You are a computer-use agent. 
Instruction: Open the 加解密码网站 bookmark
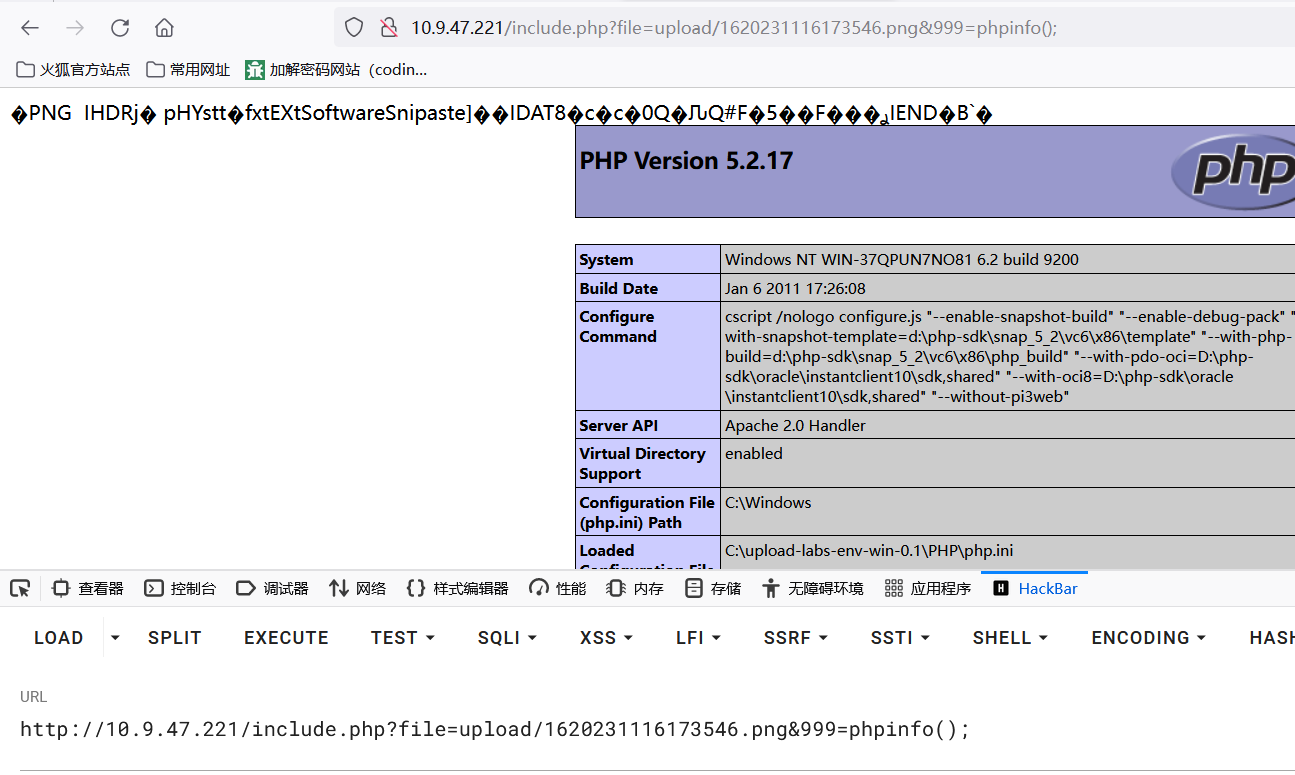tap(336, 70)
